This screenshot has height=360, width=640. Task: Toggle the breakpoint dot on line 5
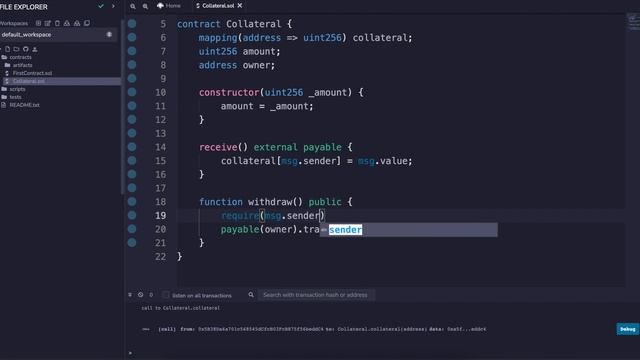[x=132, y=24]
